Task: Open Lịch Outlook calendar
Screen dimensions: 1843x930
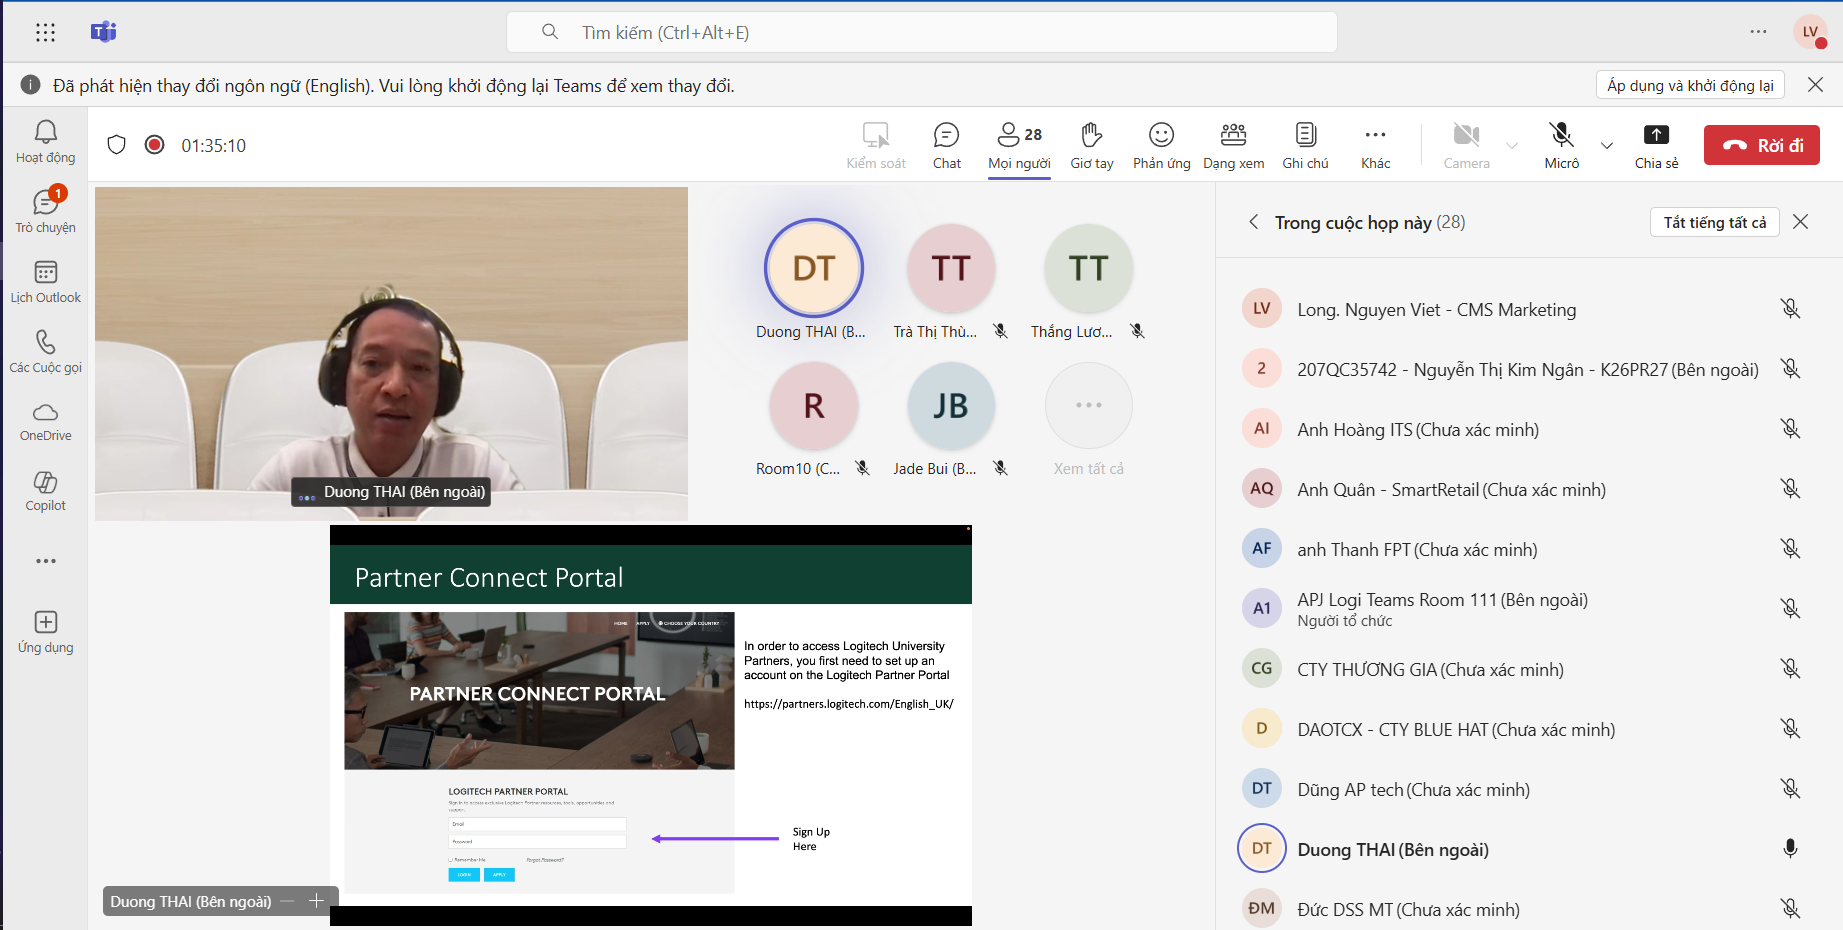Action: [46, 282]
